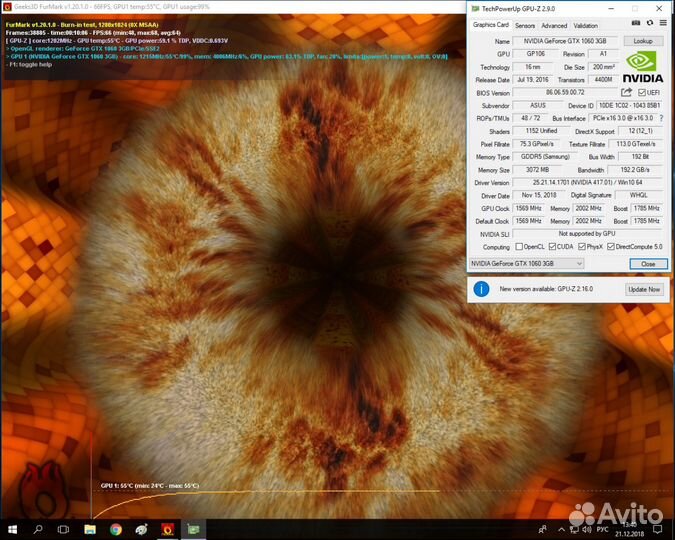The height and width of the screenshot is (540, 675).
Task: Click the paint palette taskbar icon
Action: coord(142,529)
